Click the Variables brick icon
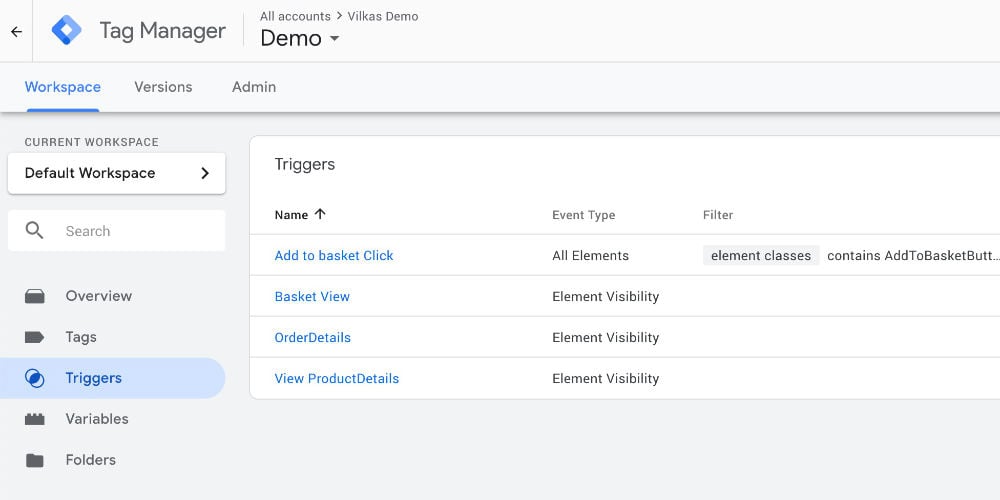The image size is (1000, 500). (x=34, y=419)
